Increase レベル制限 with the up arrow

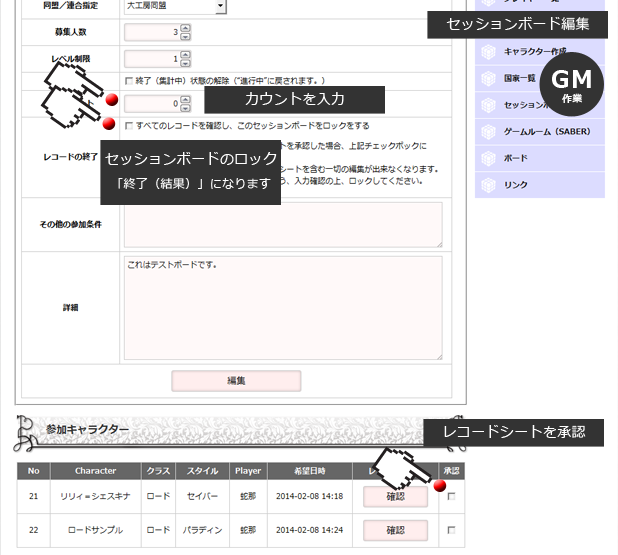pyautogui.click(x=185, y=55)
